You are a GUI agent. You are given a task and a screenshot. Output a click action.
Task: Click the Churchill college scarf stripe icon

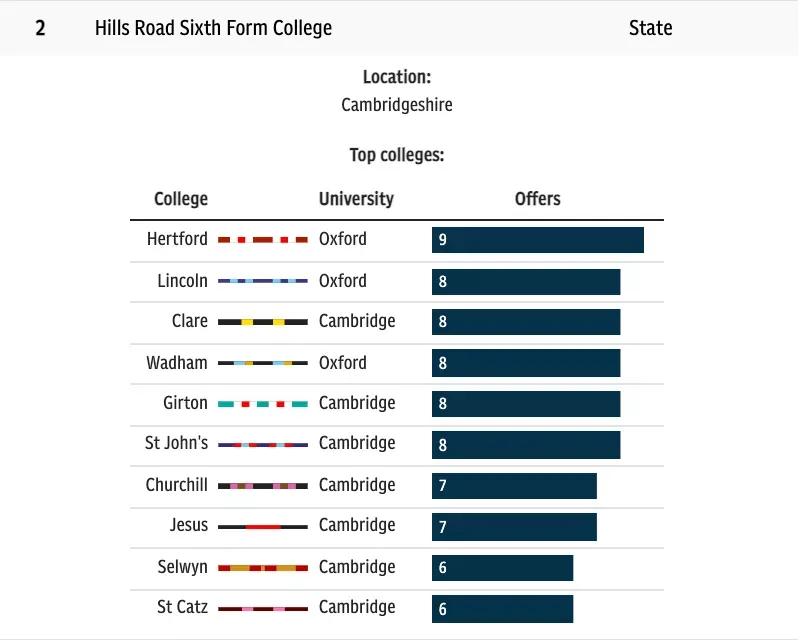(x=263, y=486)
